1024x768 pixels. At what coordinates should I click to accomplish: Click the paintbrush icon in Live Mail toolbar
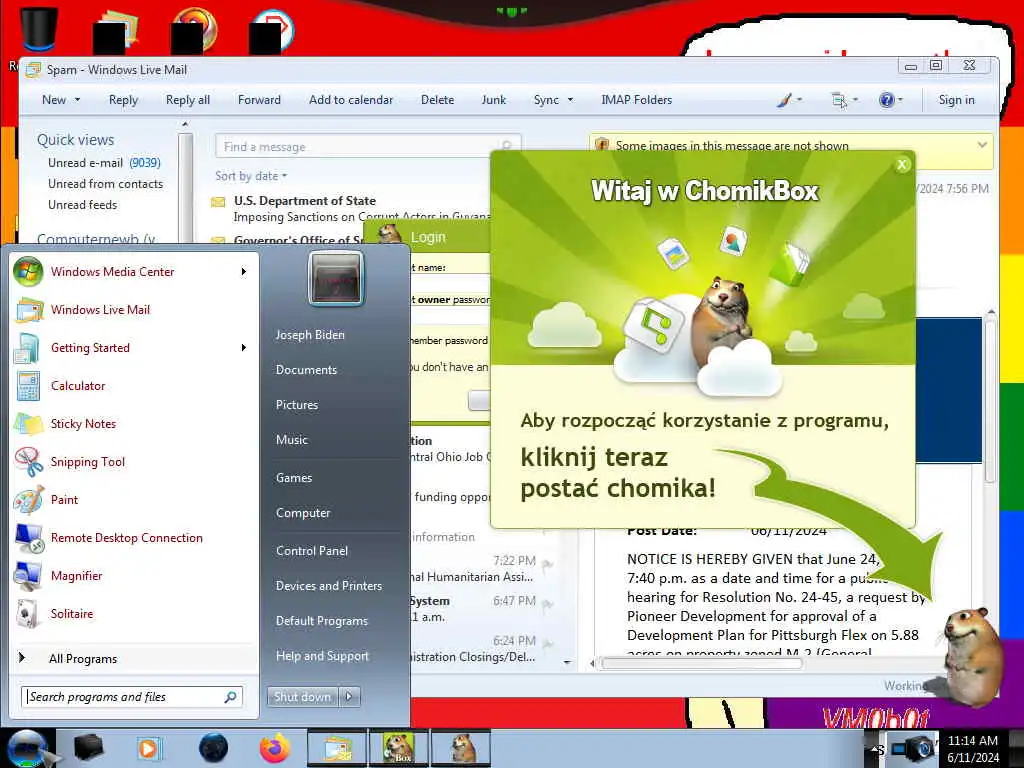tap(784, 100)
